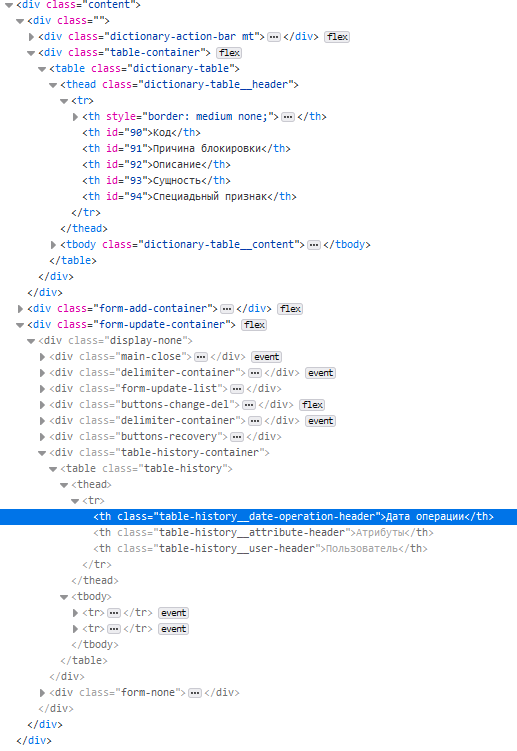Image resolution: width=517 pixels, height=751 pixels.
Task: Expand the buttons-change-del div node
Action: point(42,405)
